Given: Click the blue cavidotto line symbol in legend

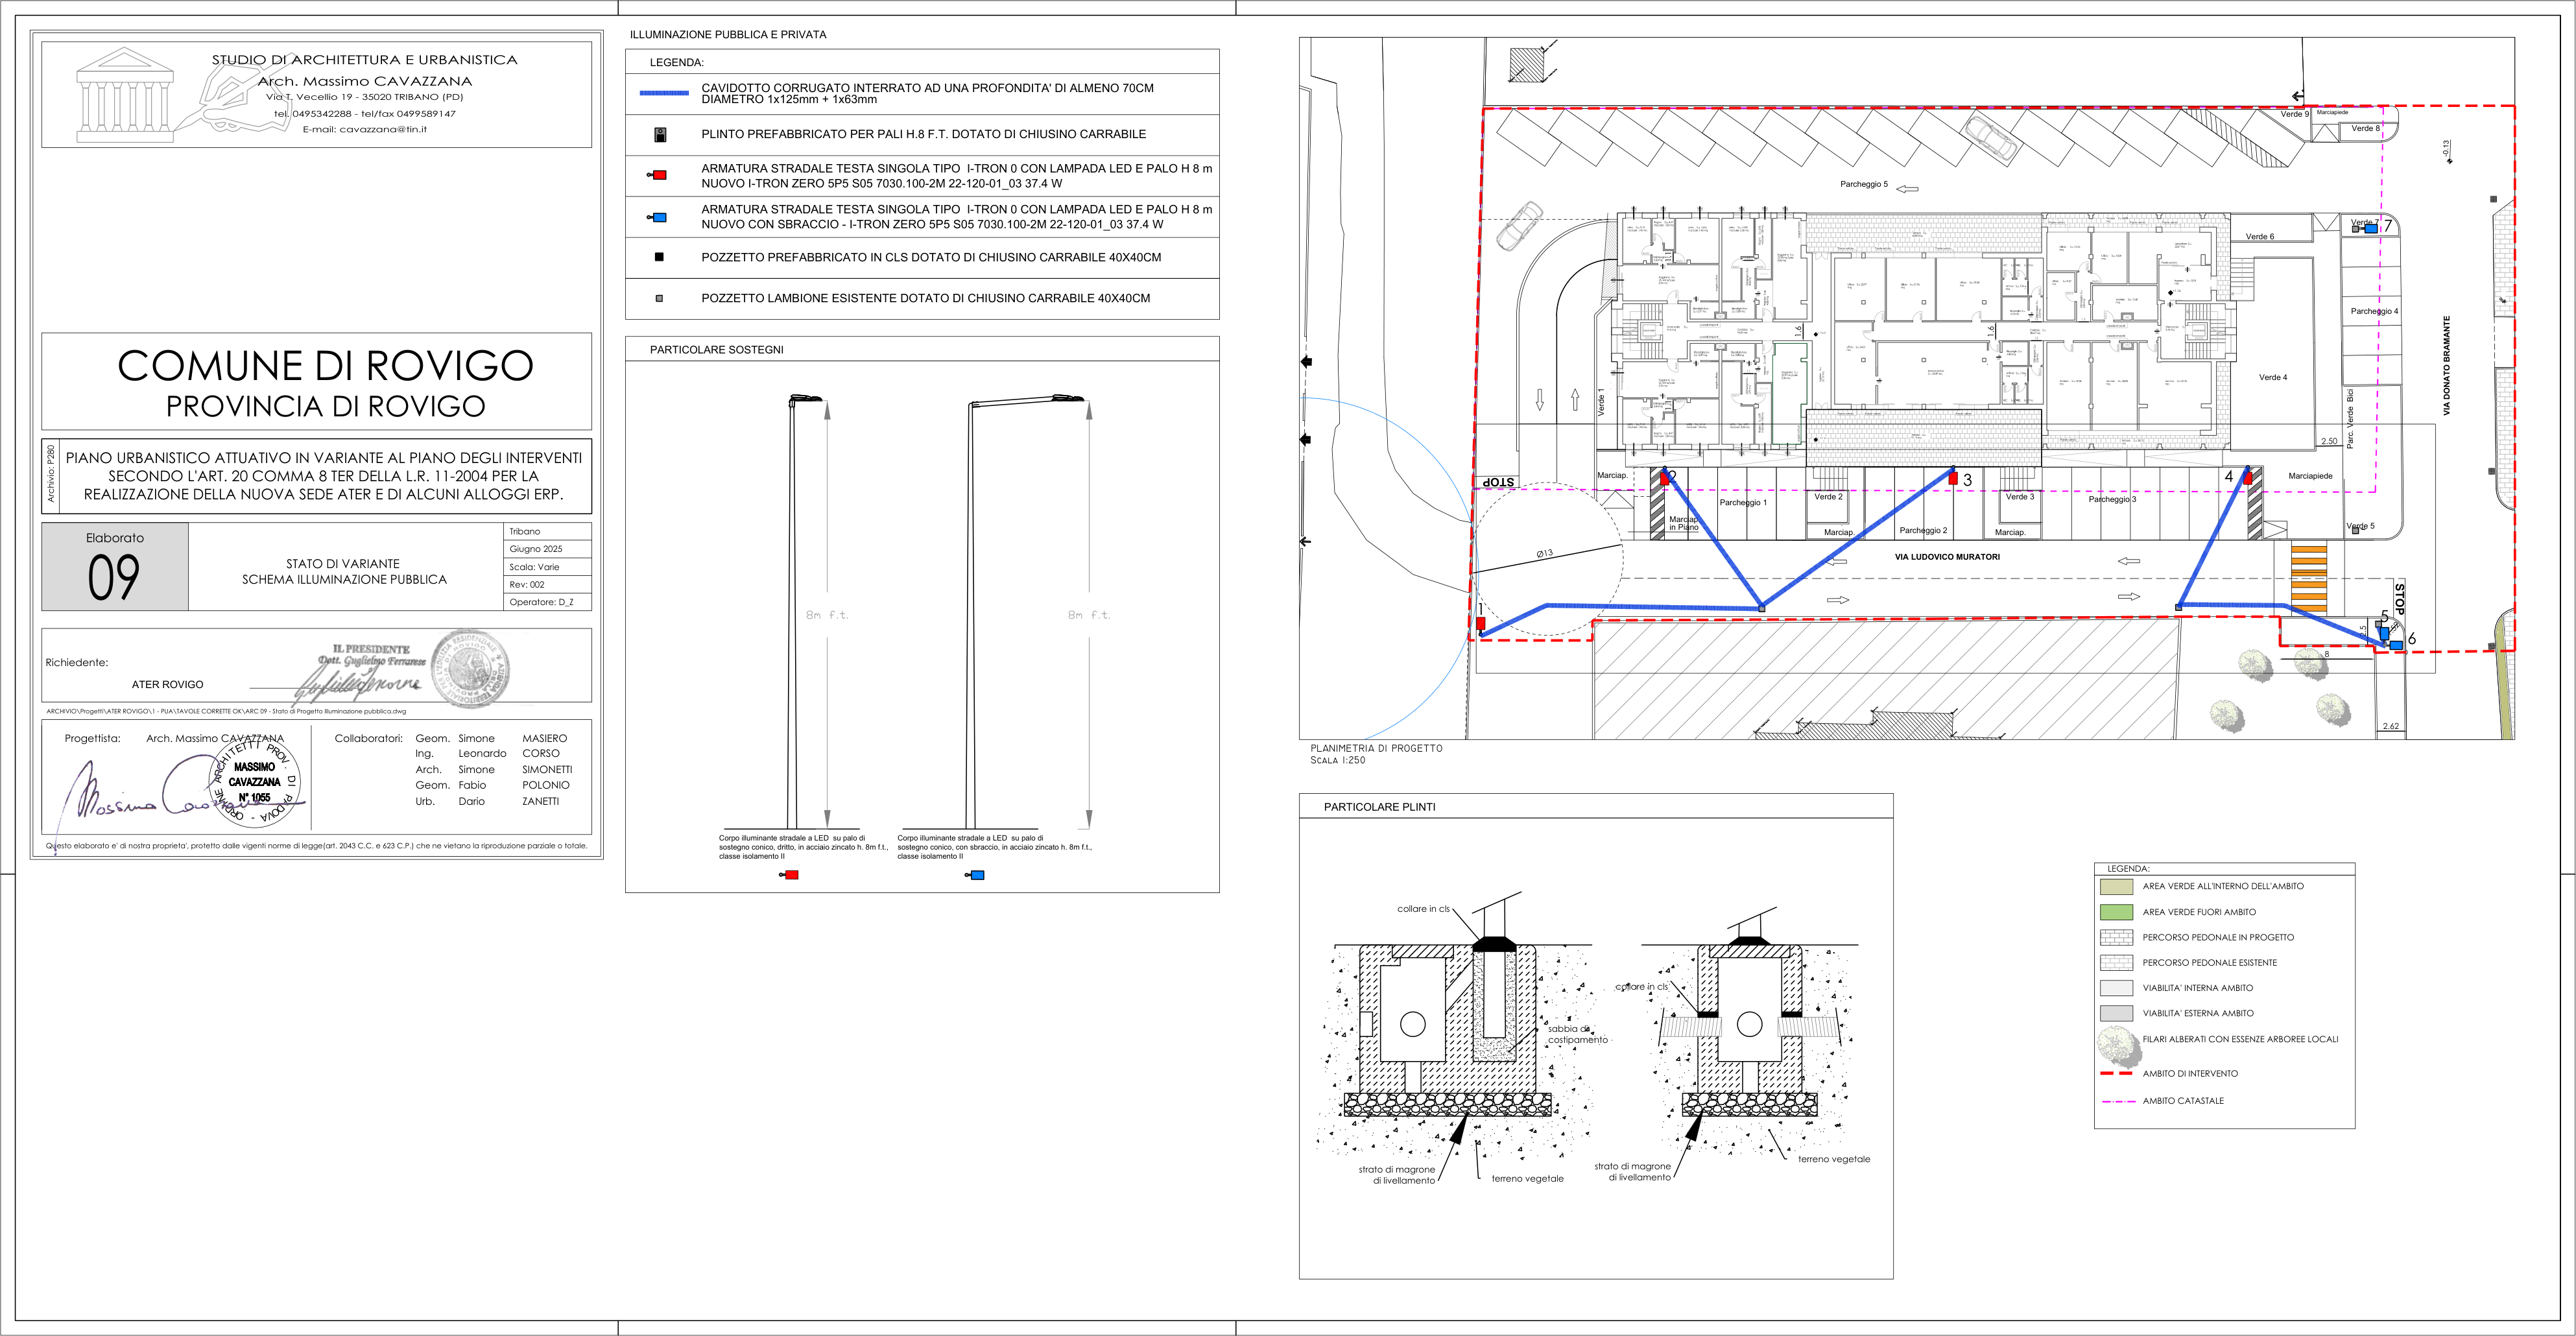Looking at the screenshot, I should [664, 93].
